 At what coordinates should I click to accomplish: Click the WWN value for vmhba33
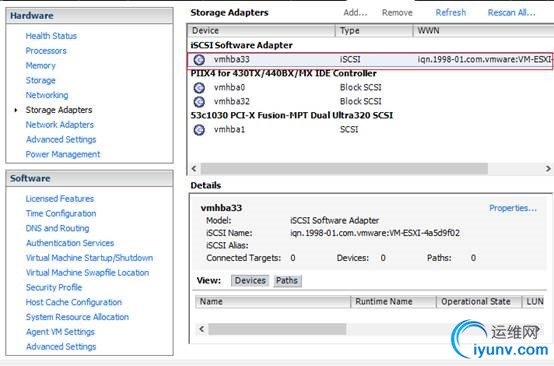[x=485, y=60]
